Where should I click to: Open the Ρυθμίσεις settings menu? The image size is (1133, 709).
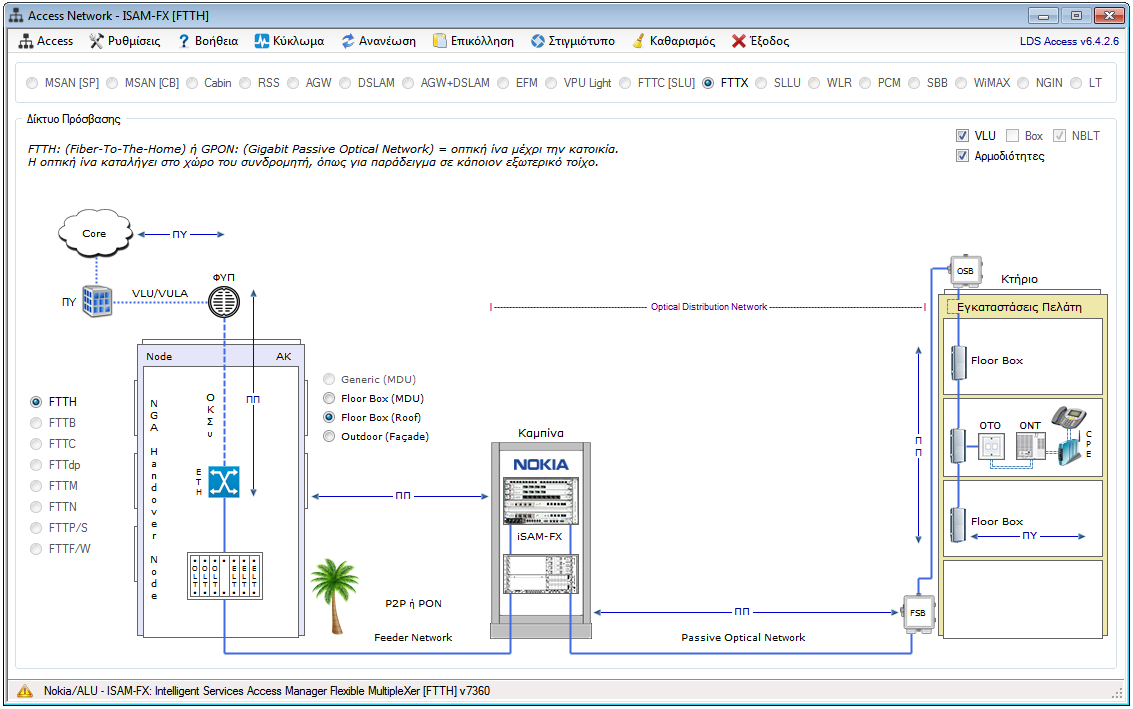[125, 41]
